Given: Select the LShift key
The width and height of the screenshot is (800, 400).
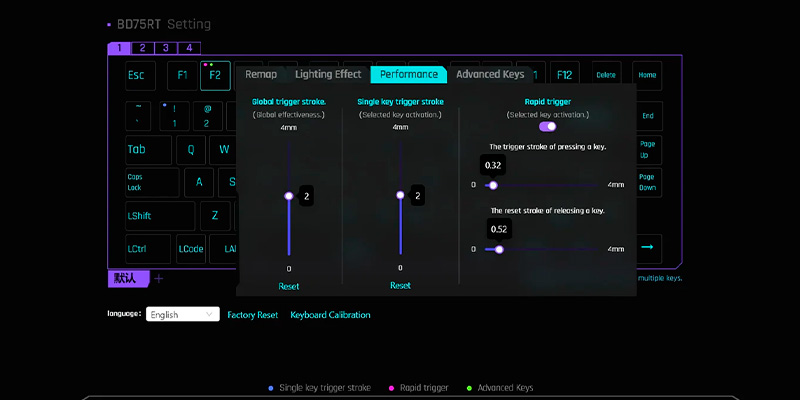Looking at the screenshot, I should [x=160, y=215].
